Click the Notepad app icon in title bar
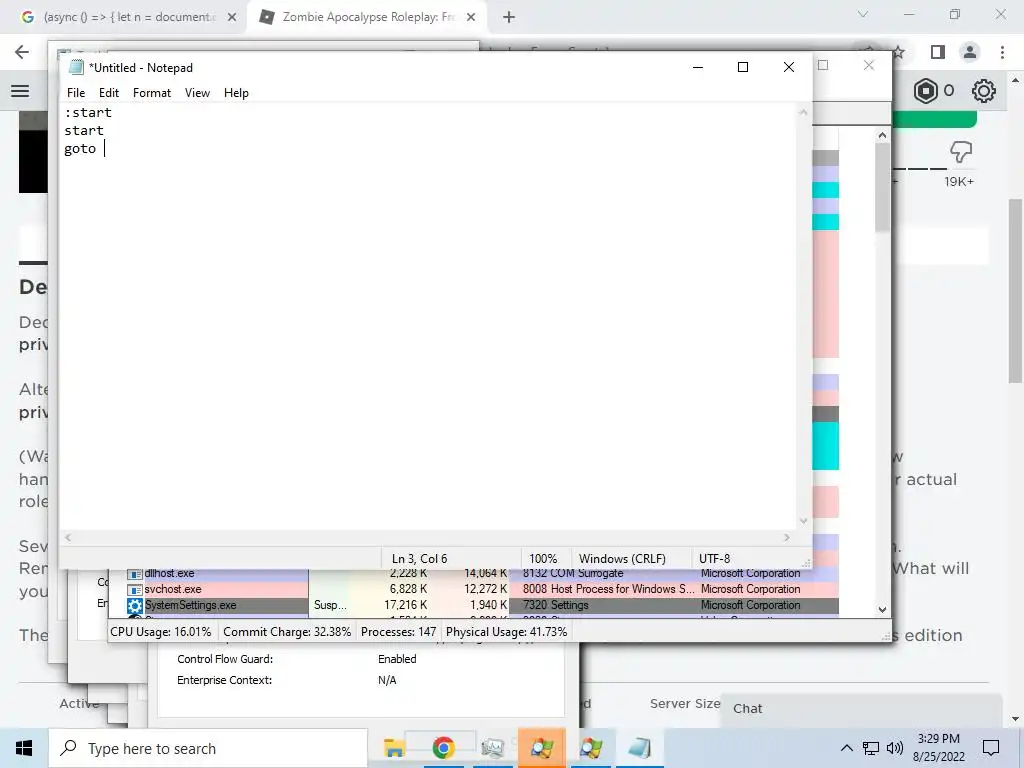The height and width of the screenshot is (768, 1024). pos(76,67)
